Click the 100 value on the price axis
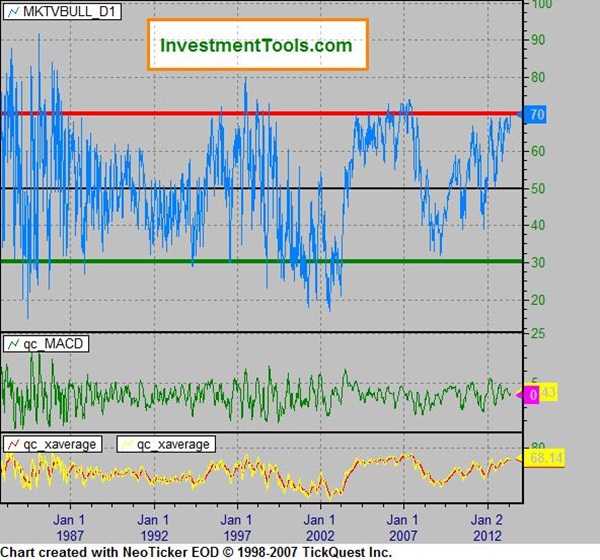The height and width of the screenshot is (560, 600). [543, 6]
